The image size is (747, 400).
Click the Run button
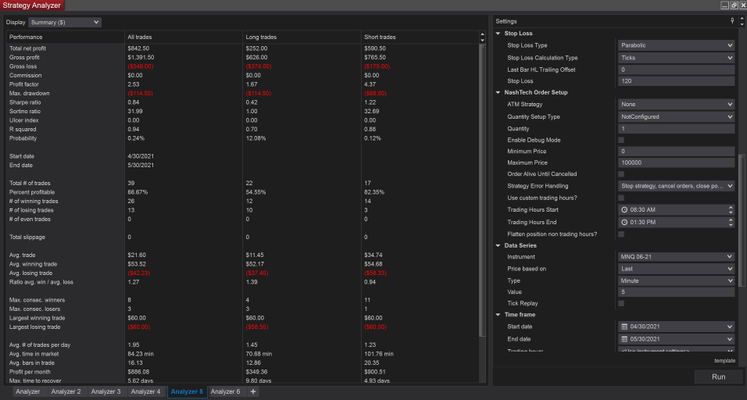point(717,376)
